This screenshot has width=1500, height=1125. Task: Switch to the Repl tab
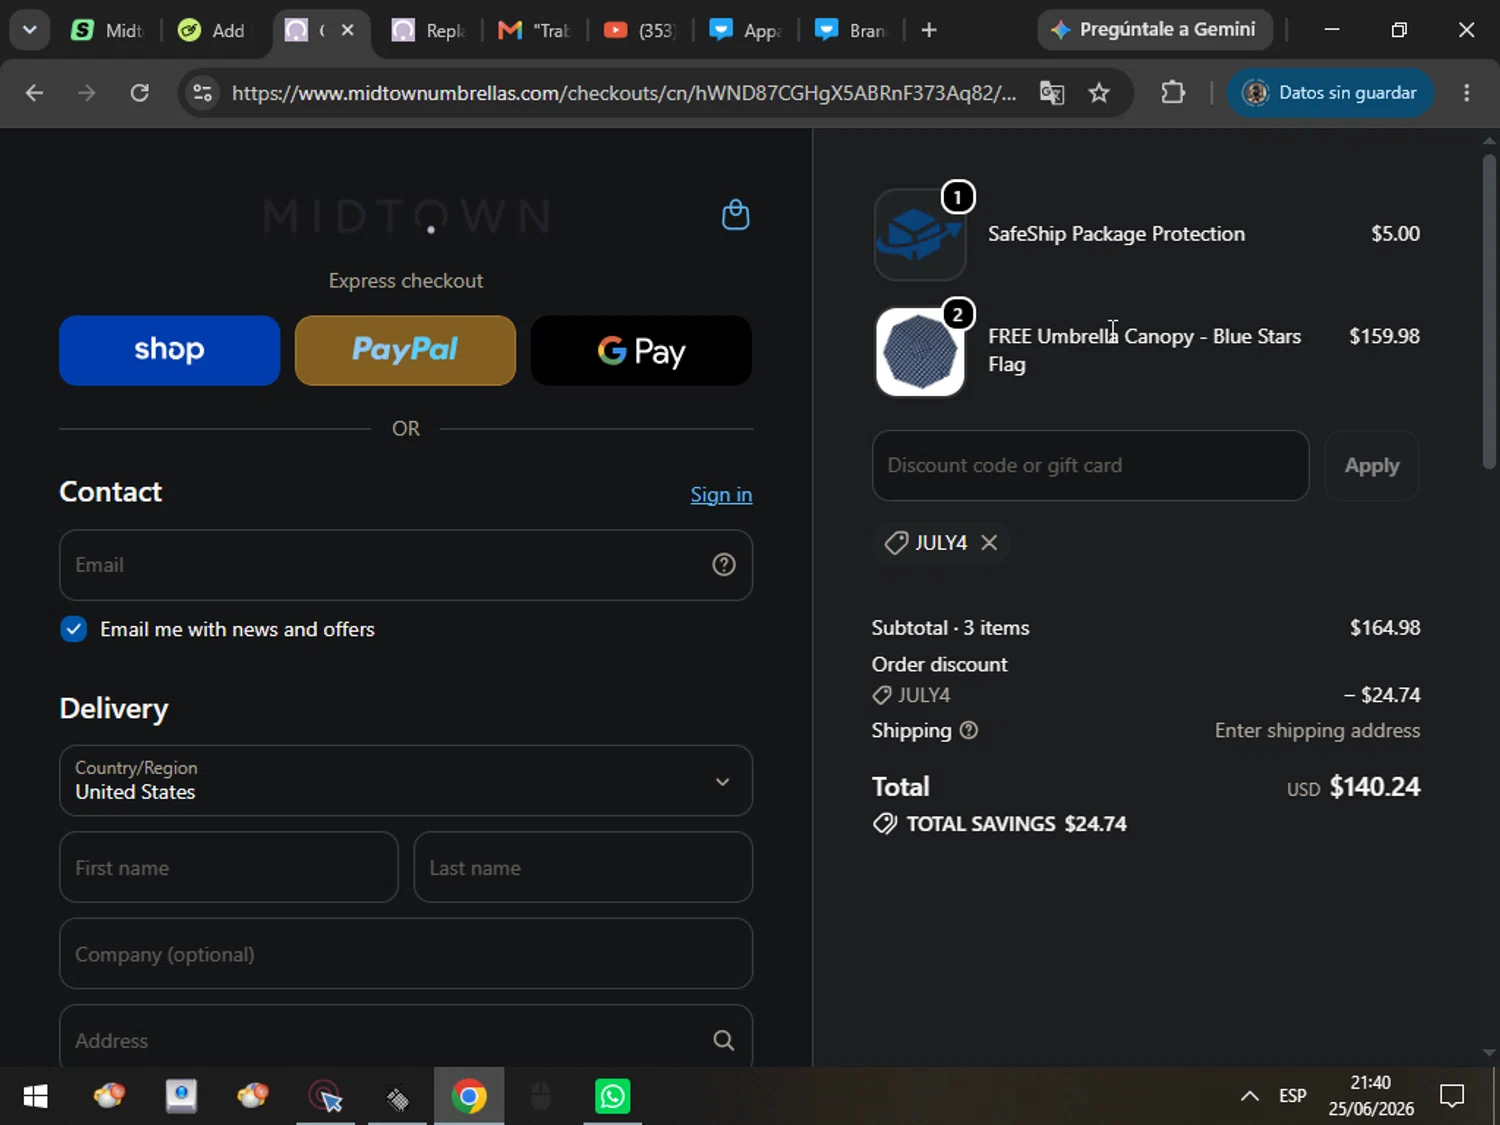point(429,30)
